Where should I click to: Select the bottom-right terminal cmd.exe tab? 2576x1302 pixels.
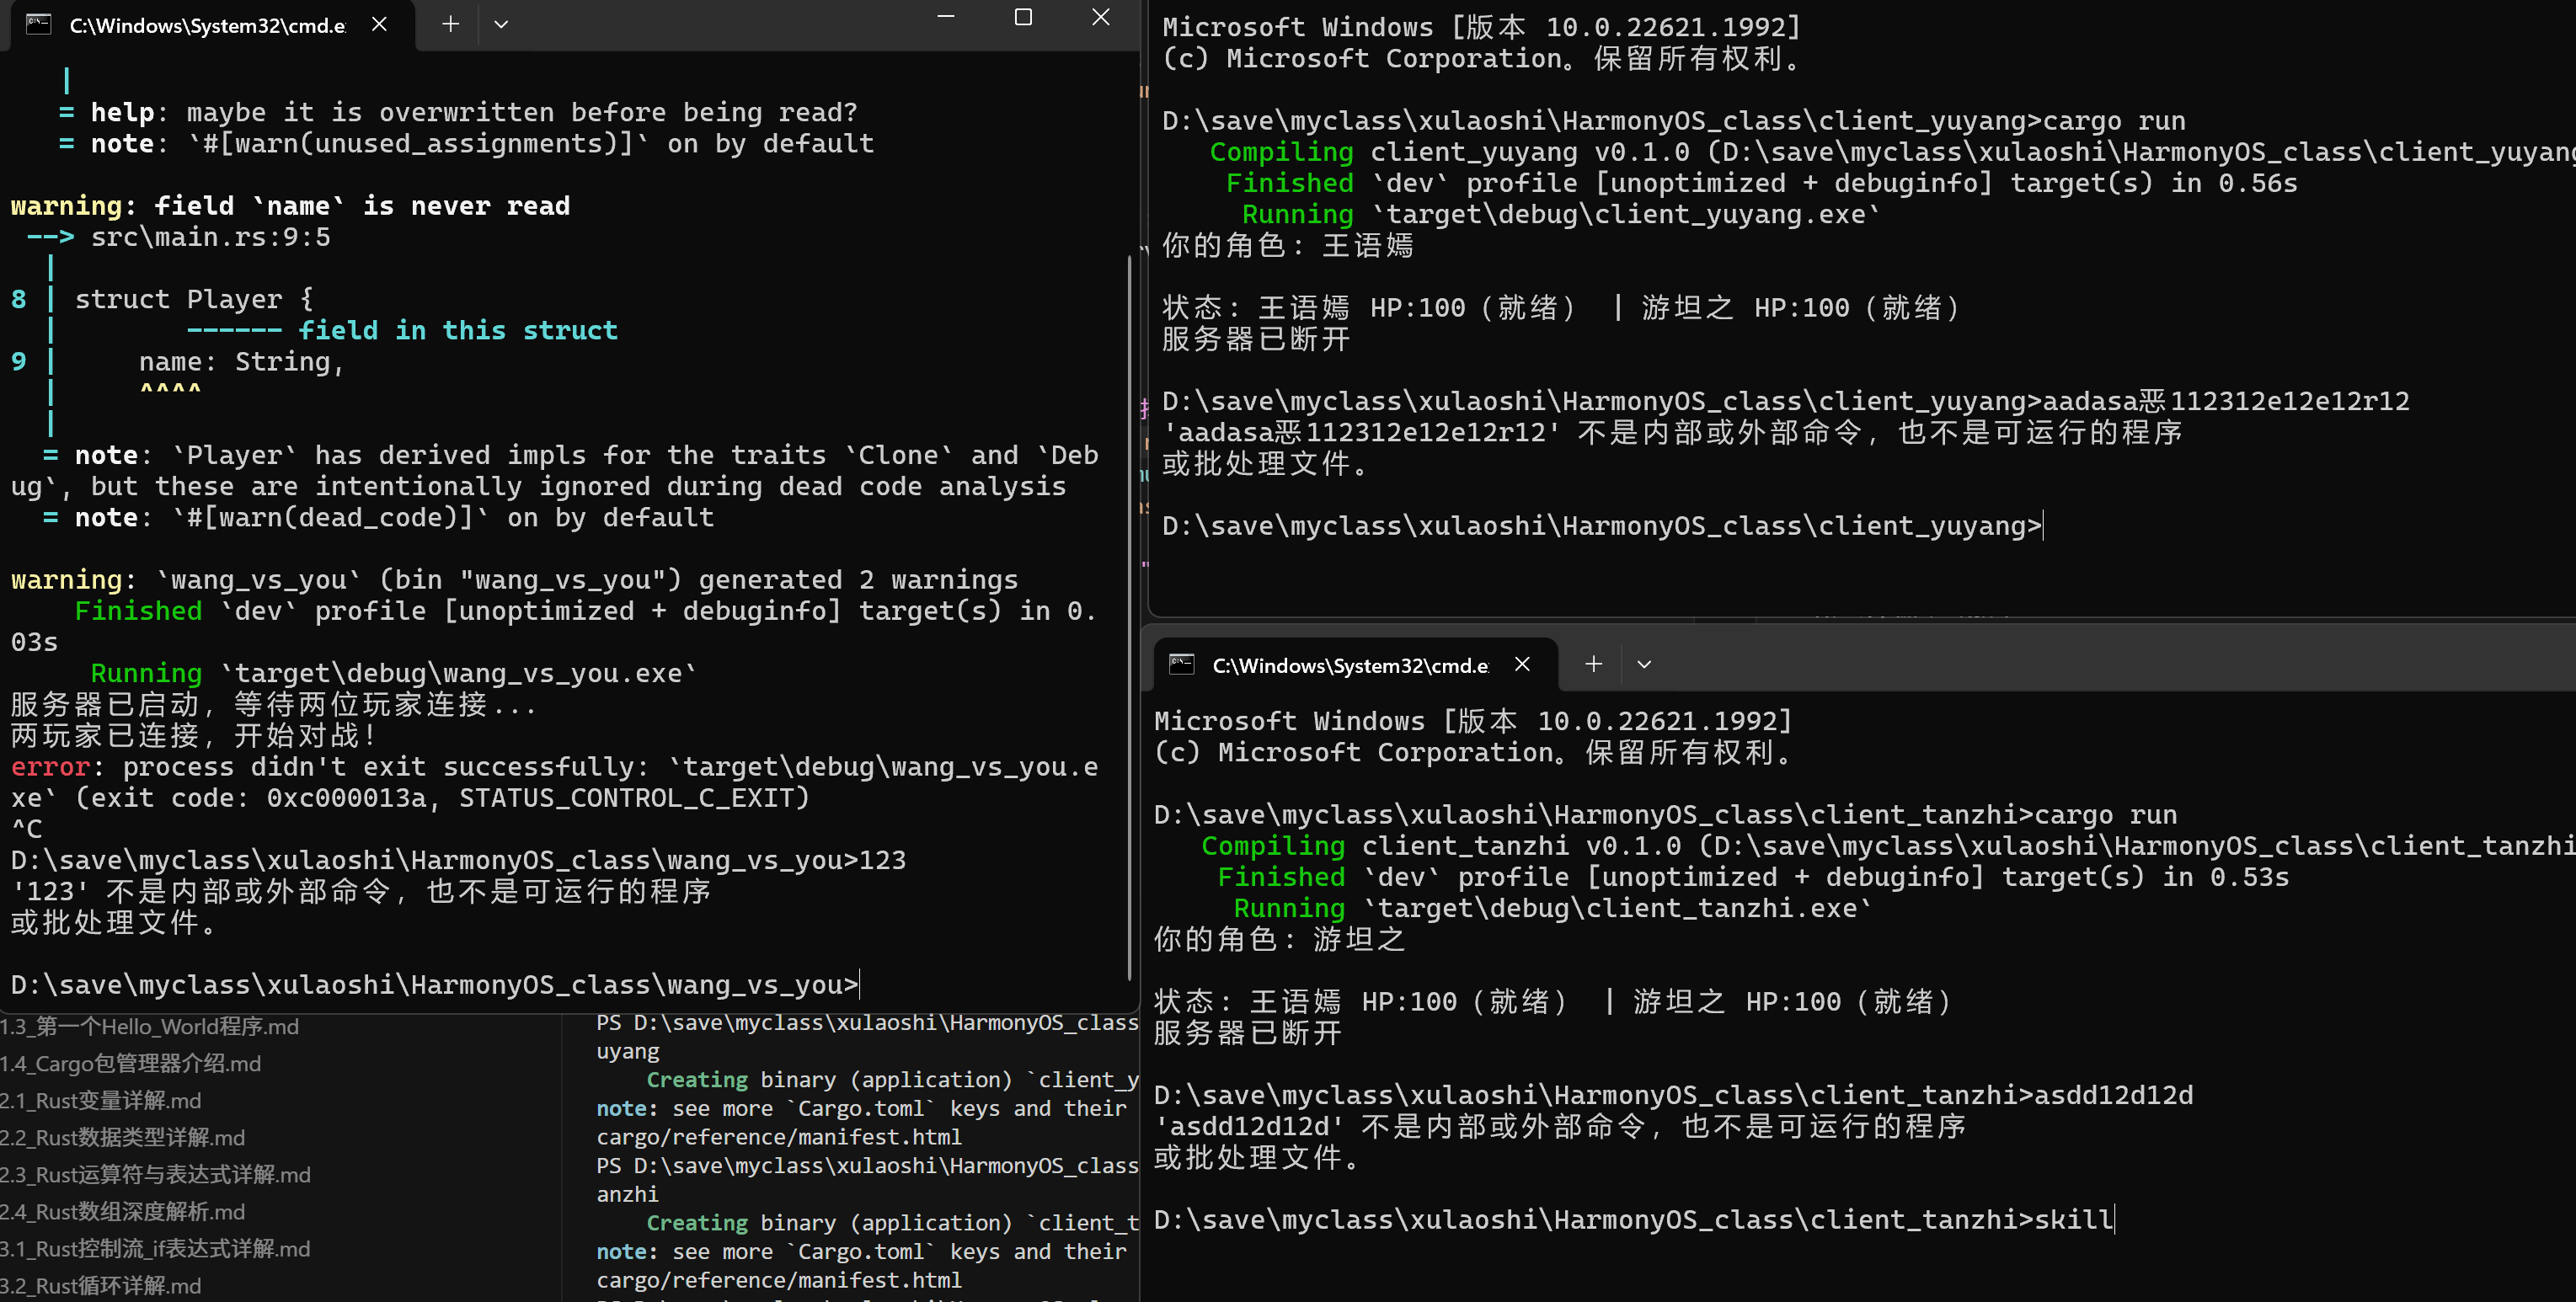[x=1351, y=665]
